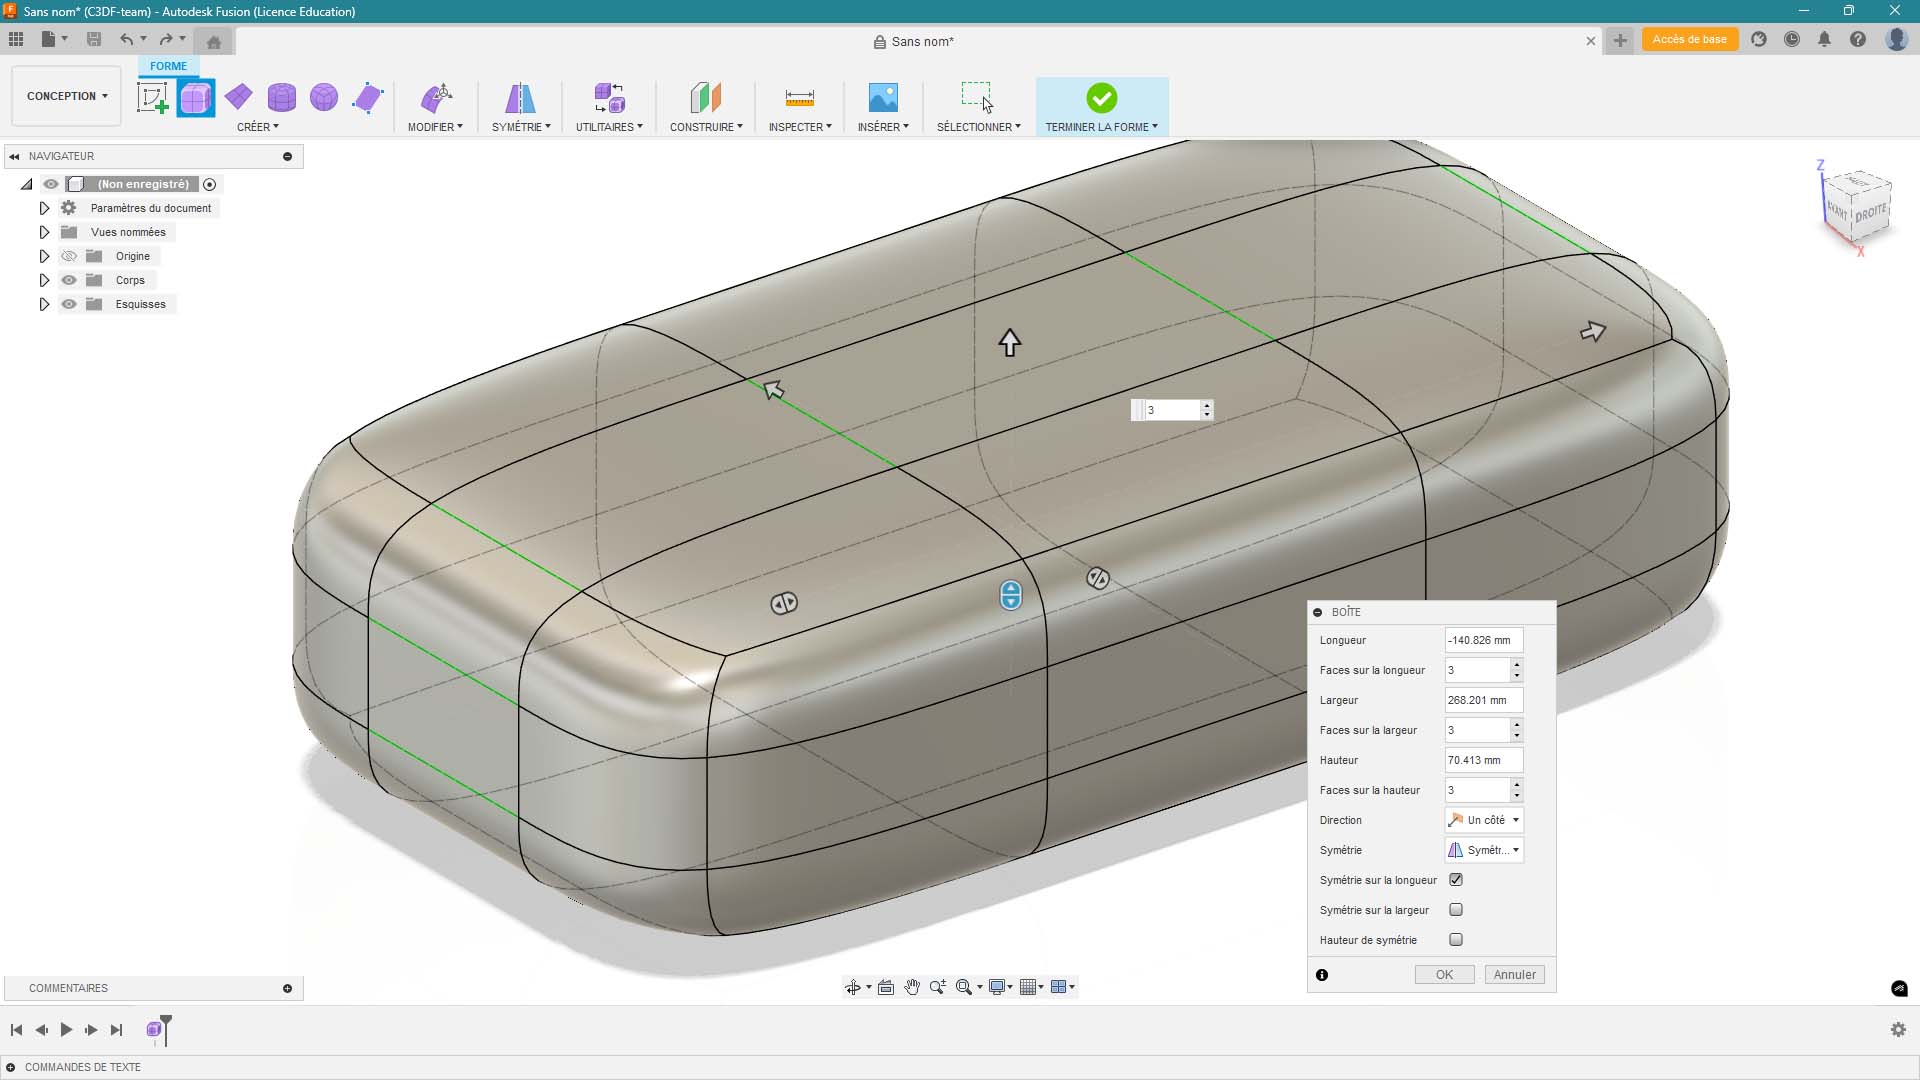Expand the Esquisses tree node
The image size is (1920, 1080).
[44, 304]
